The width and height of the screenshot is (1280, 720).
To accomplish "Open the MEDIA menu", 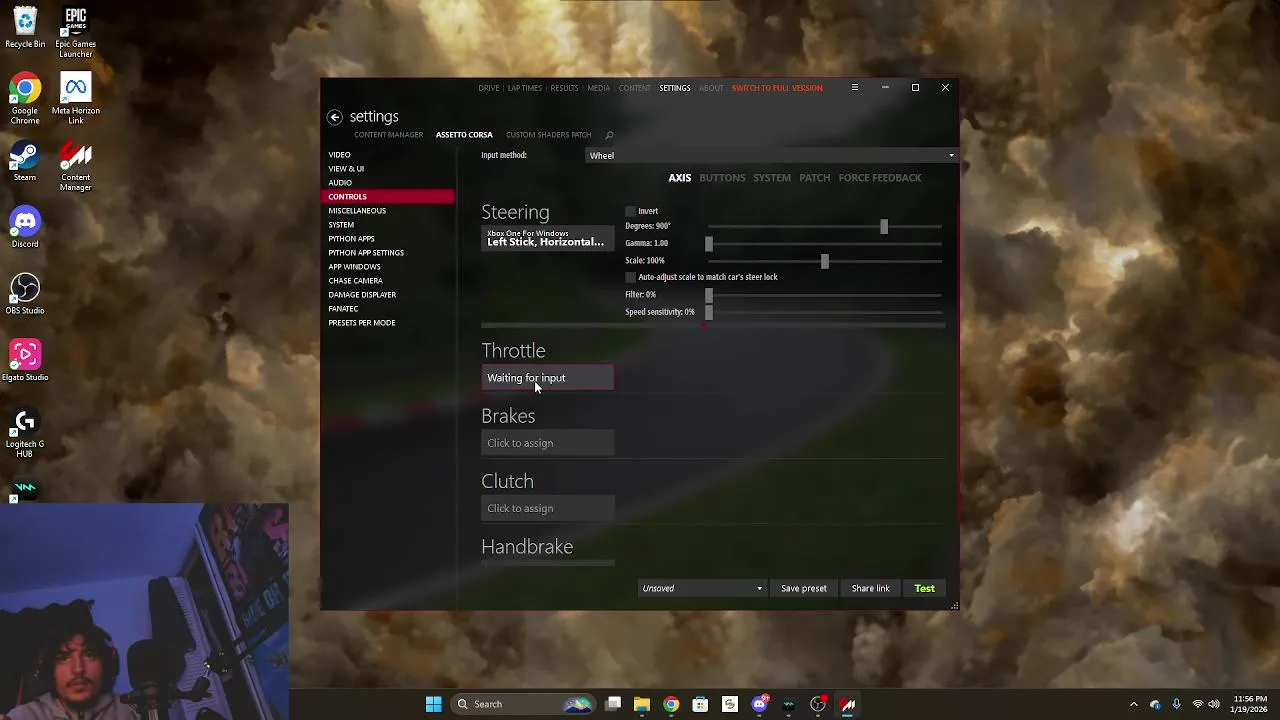I will (598, 88).
